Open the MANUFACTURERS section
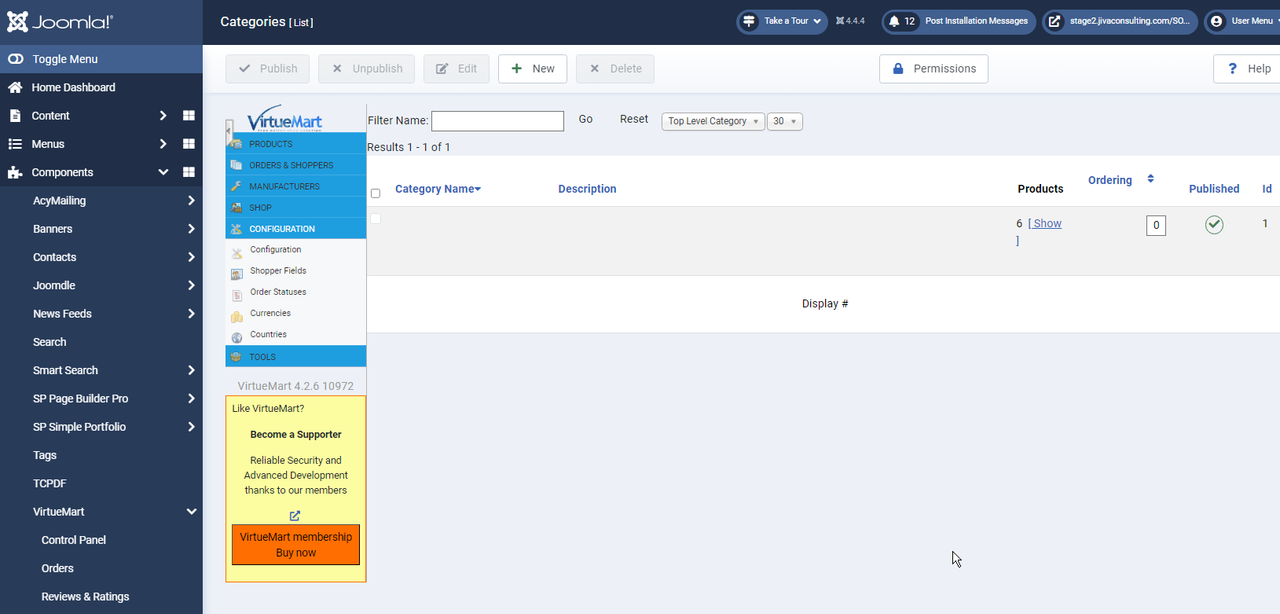The height and width of the screenshot is (614, 1280). [296, 186]
